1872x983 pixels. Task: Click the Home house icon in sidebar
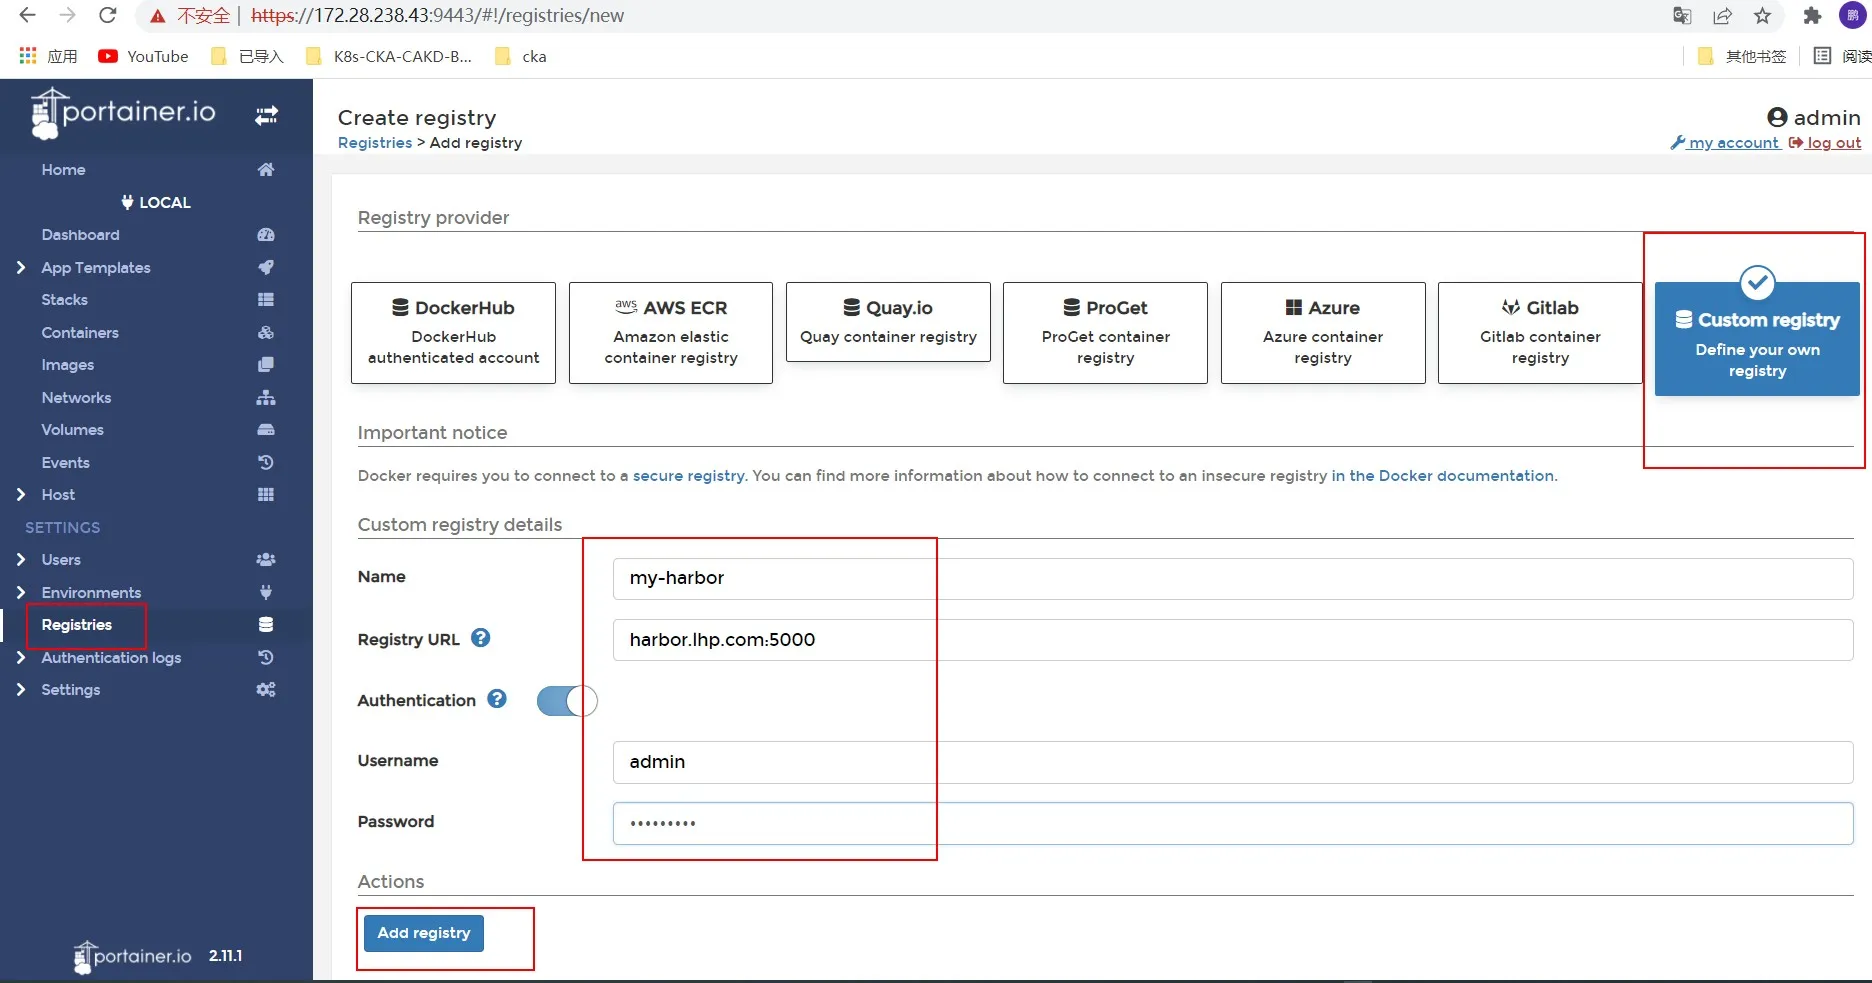(266, 170)
